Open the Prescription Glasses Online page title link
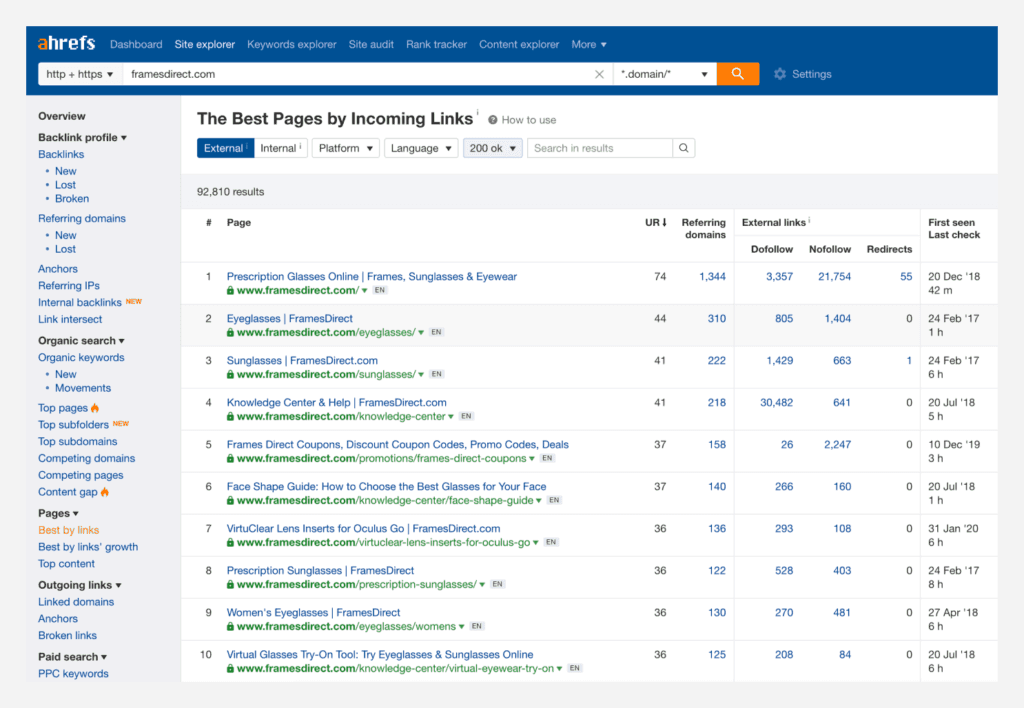 pyautogui.click(x=372, y=276)
